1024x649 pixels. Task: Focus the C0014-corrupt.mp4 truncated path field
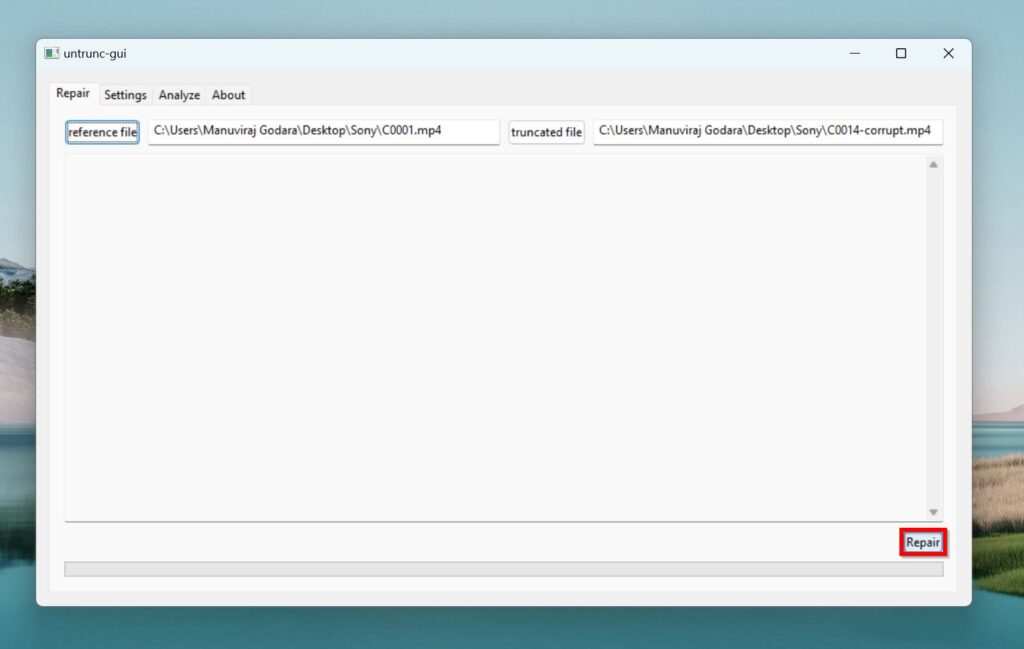coord(767,131)
